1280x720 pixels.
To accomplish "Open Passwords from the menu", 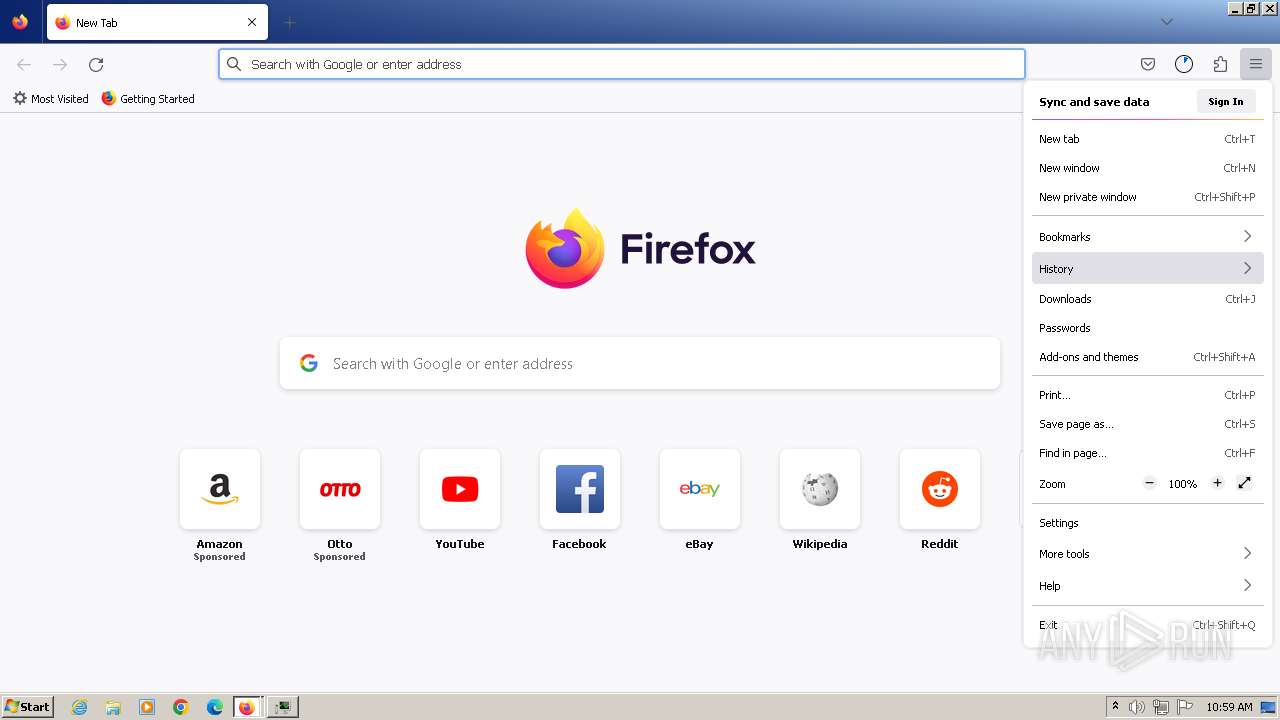I will point(1148,328).
